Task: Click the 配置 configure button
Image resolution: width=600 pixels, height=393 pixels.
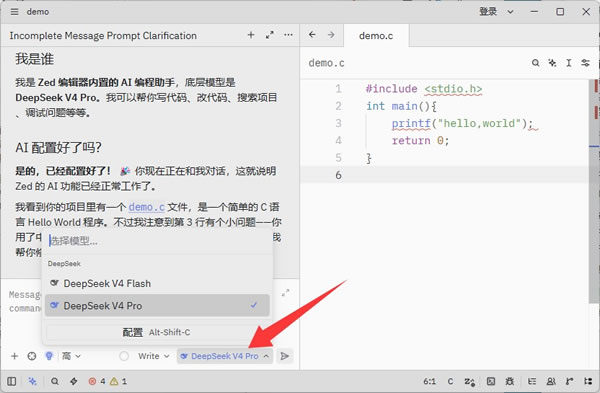Action: [x=157, y=332]
